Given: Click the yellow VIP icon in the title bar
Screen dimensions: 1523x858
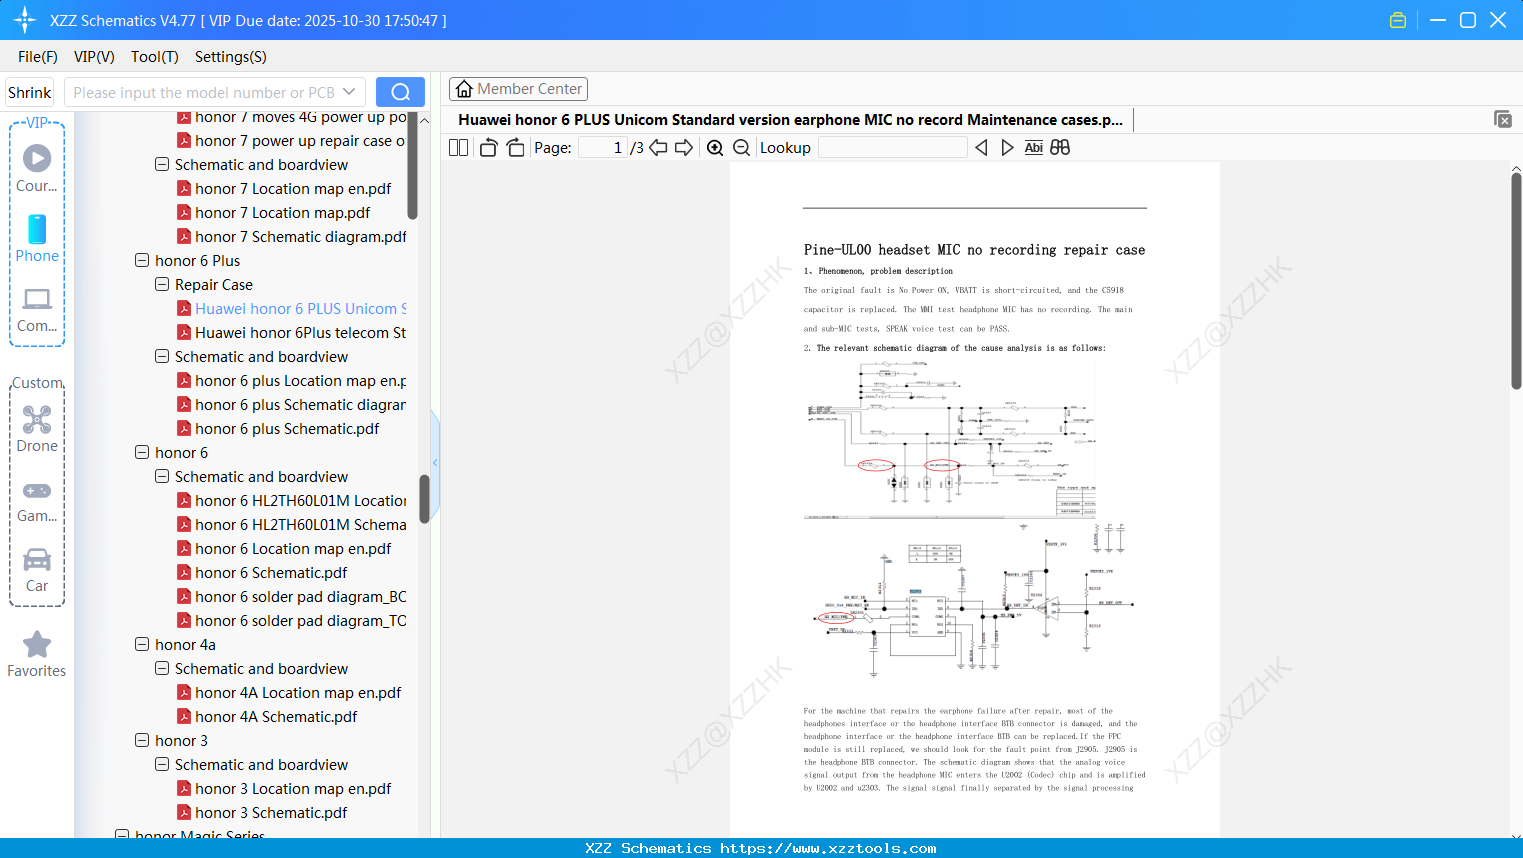Looking at the screenshot, I should 1398,20.
